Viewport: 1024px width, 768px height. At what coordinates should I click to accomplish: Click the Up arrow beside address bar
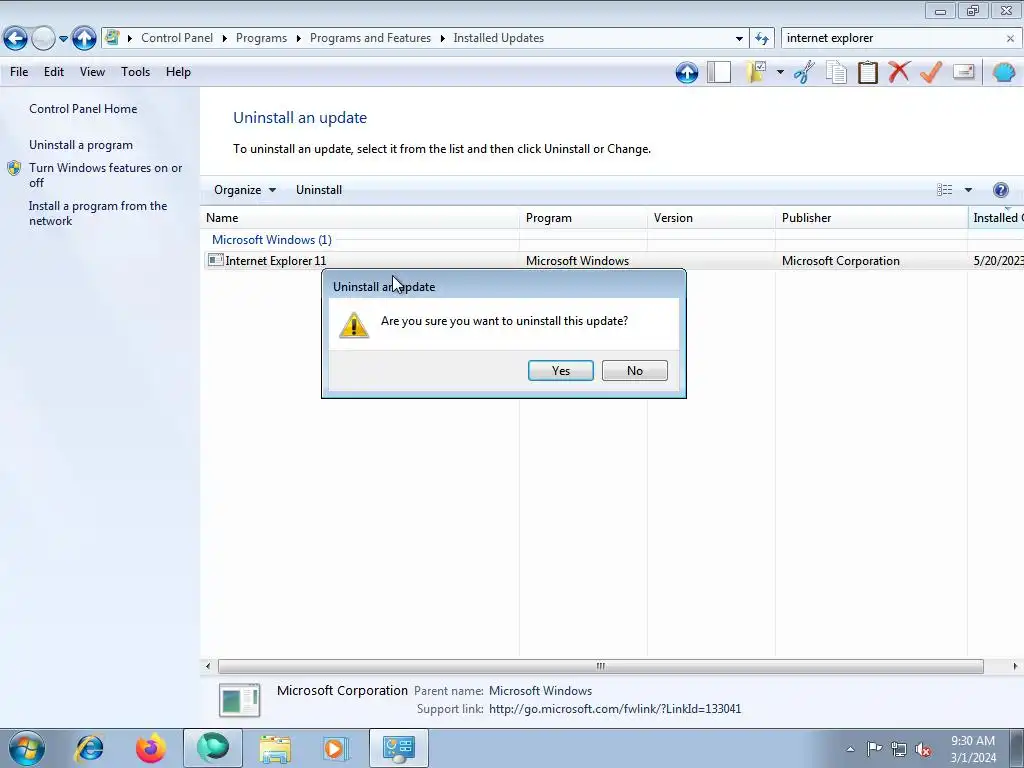(84, 39)
